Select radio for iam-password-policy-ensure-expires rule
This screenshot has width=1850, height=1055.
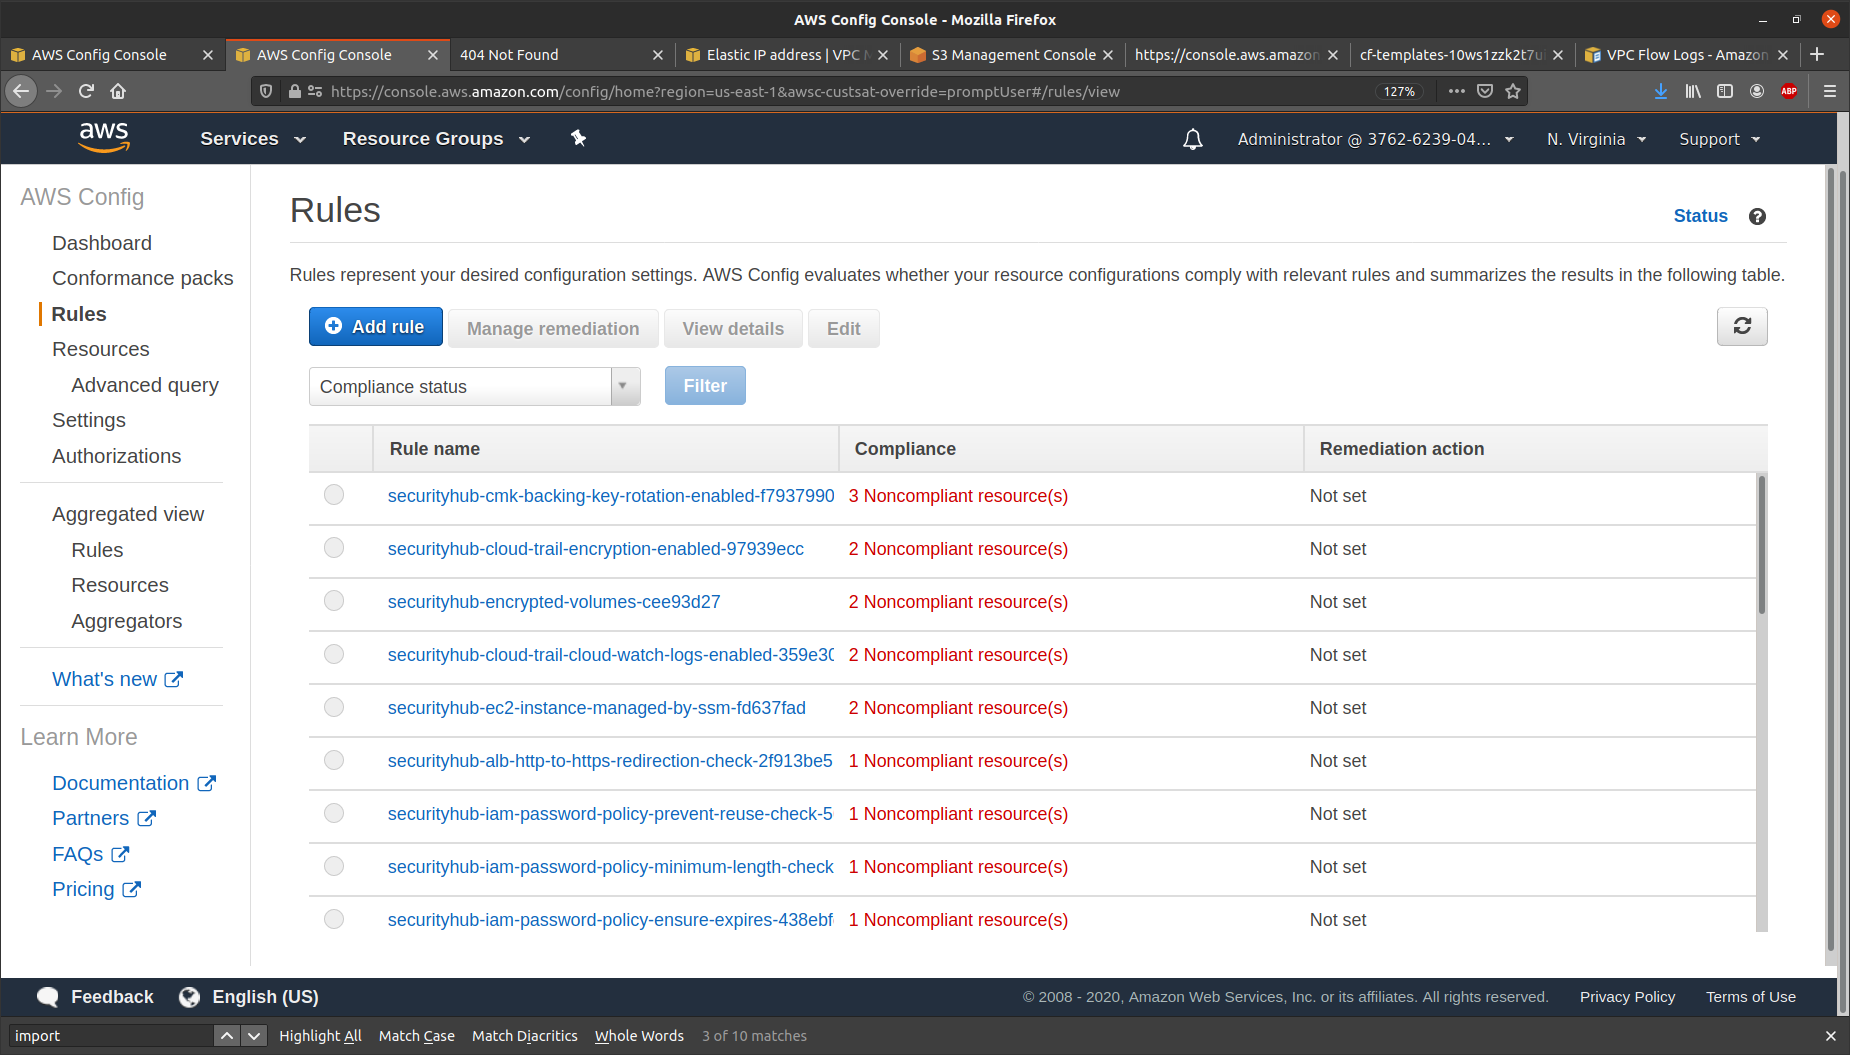334,919
